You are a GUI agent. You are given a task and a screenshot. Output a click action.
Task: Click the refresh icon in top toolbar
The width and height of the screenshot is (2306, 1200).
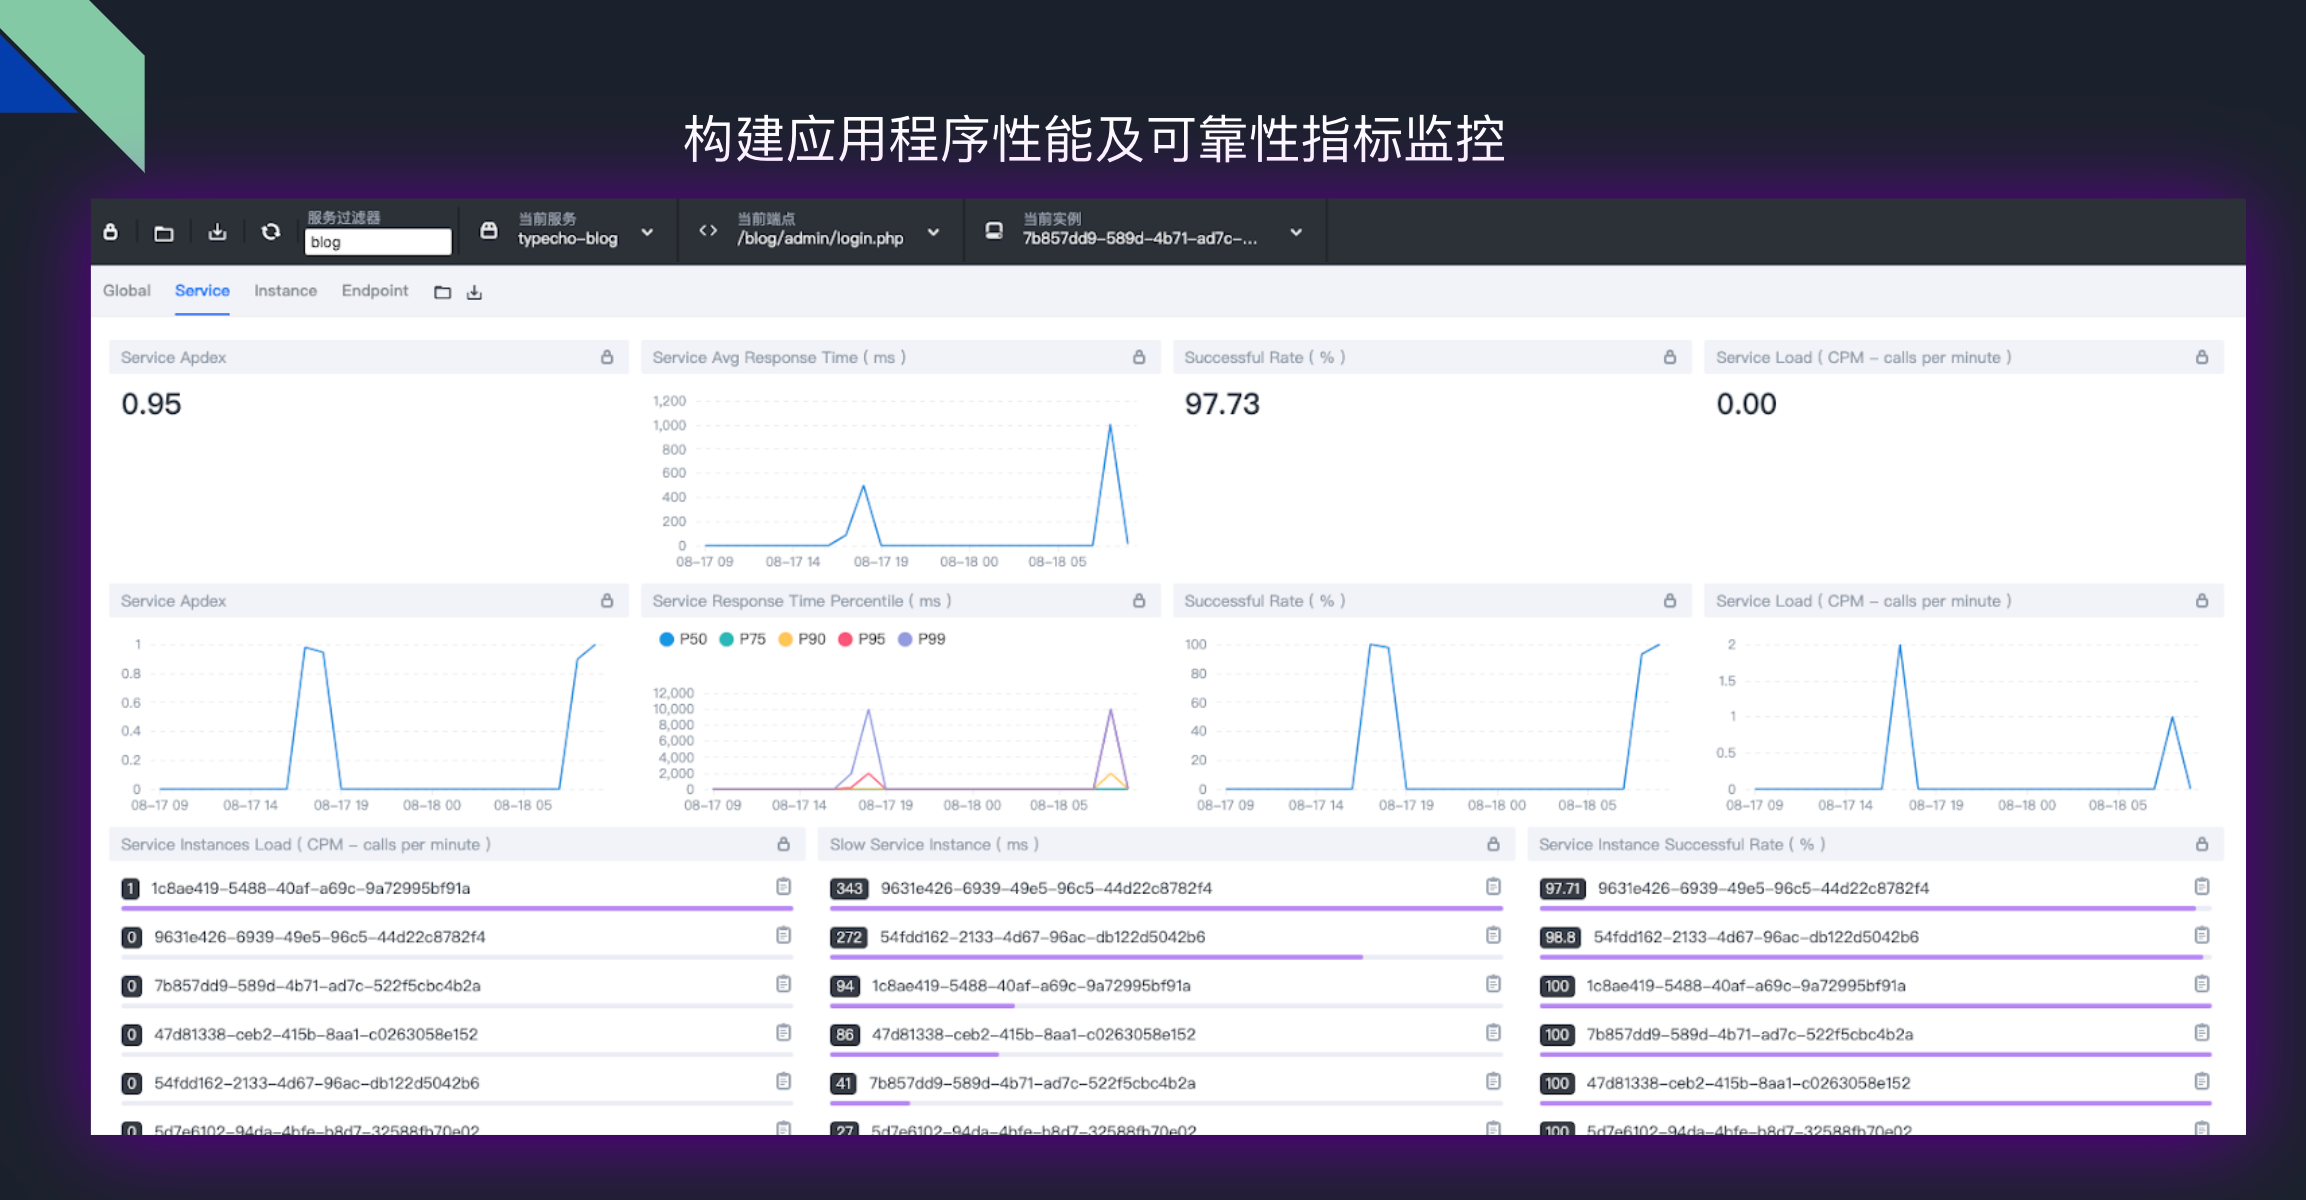pos(270,232)
